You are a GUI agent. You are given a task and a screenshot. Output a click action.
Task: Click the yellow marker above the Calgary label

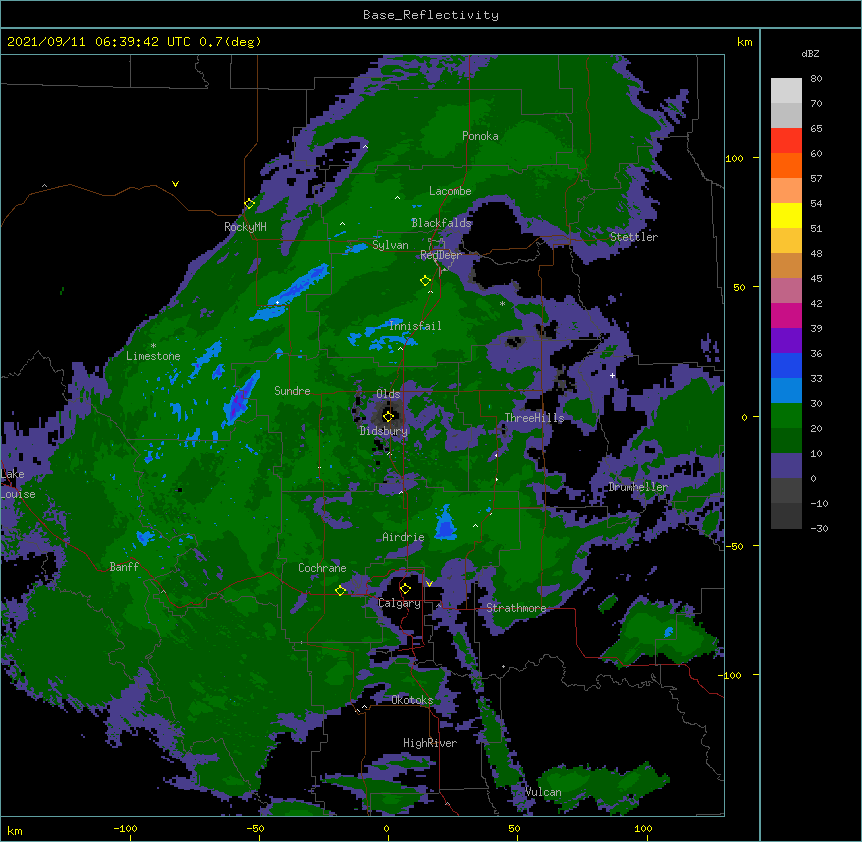point(405,589)
